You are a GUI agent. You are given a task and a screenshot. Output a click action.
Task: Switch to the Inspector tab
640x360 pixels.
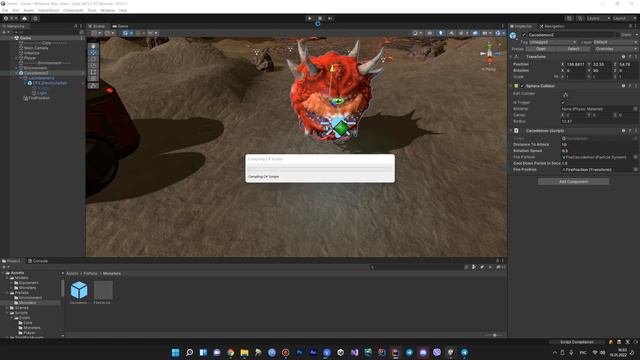click(x=521, y=26)
